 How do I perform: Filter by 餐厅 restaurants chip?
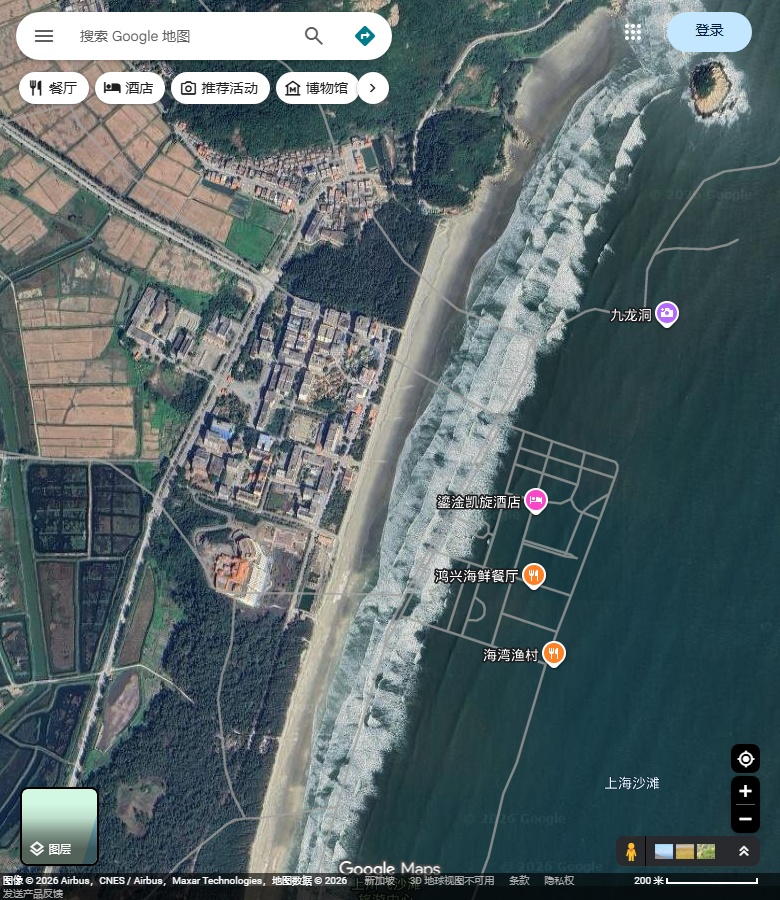coord(54,88)
